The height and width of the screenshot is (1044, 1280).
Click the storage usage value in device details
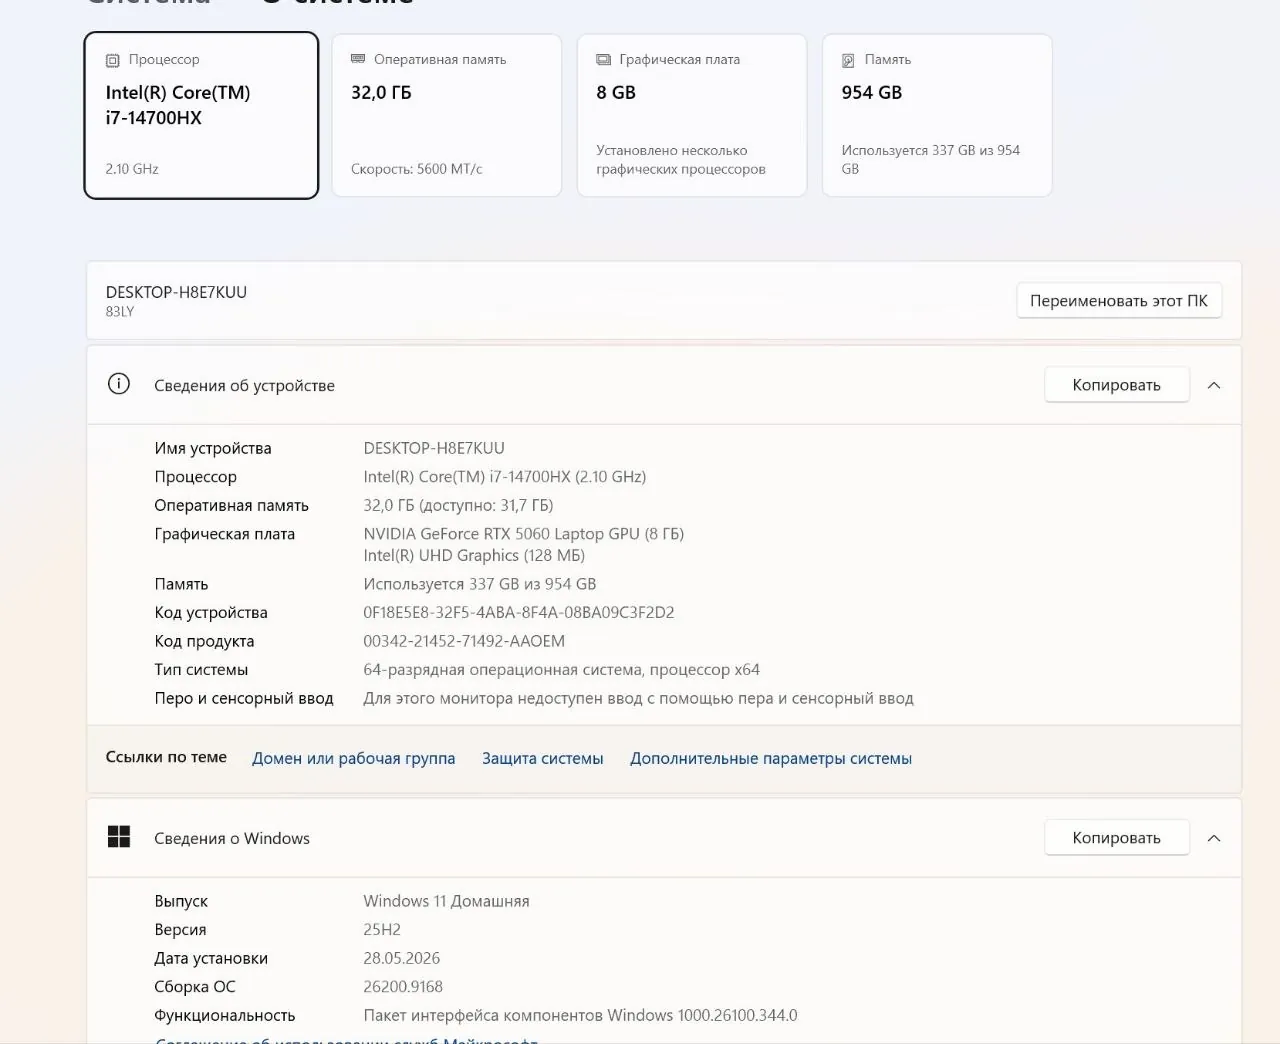click(x=480, y=584)
